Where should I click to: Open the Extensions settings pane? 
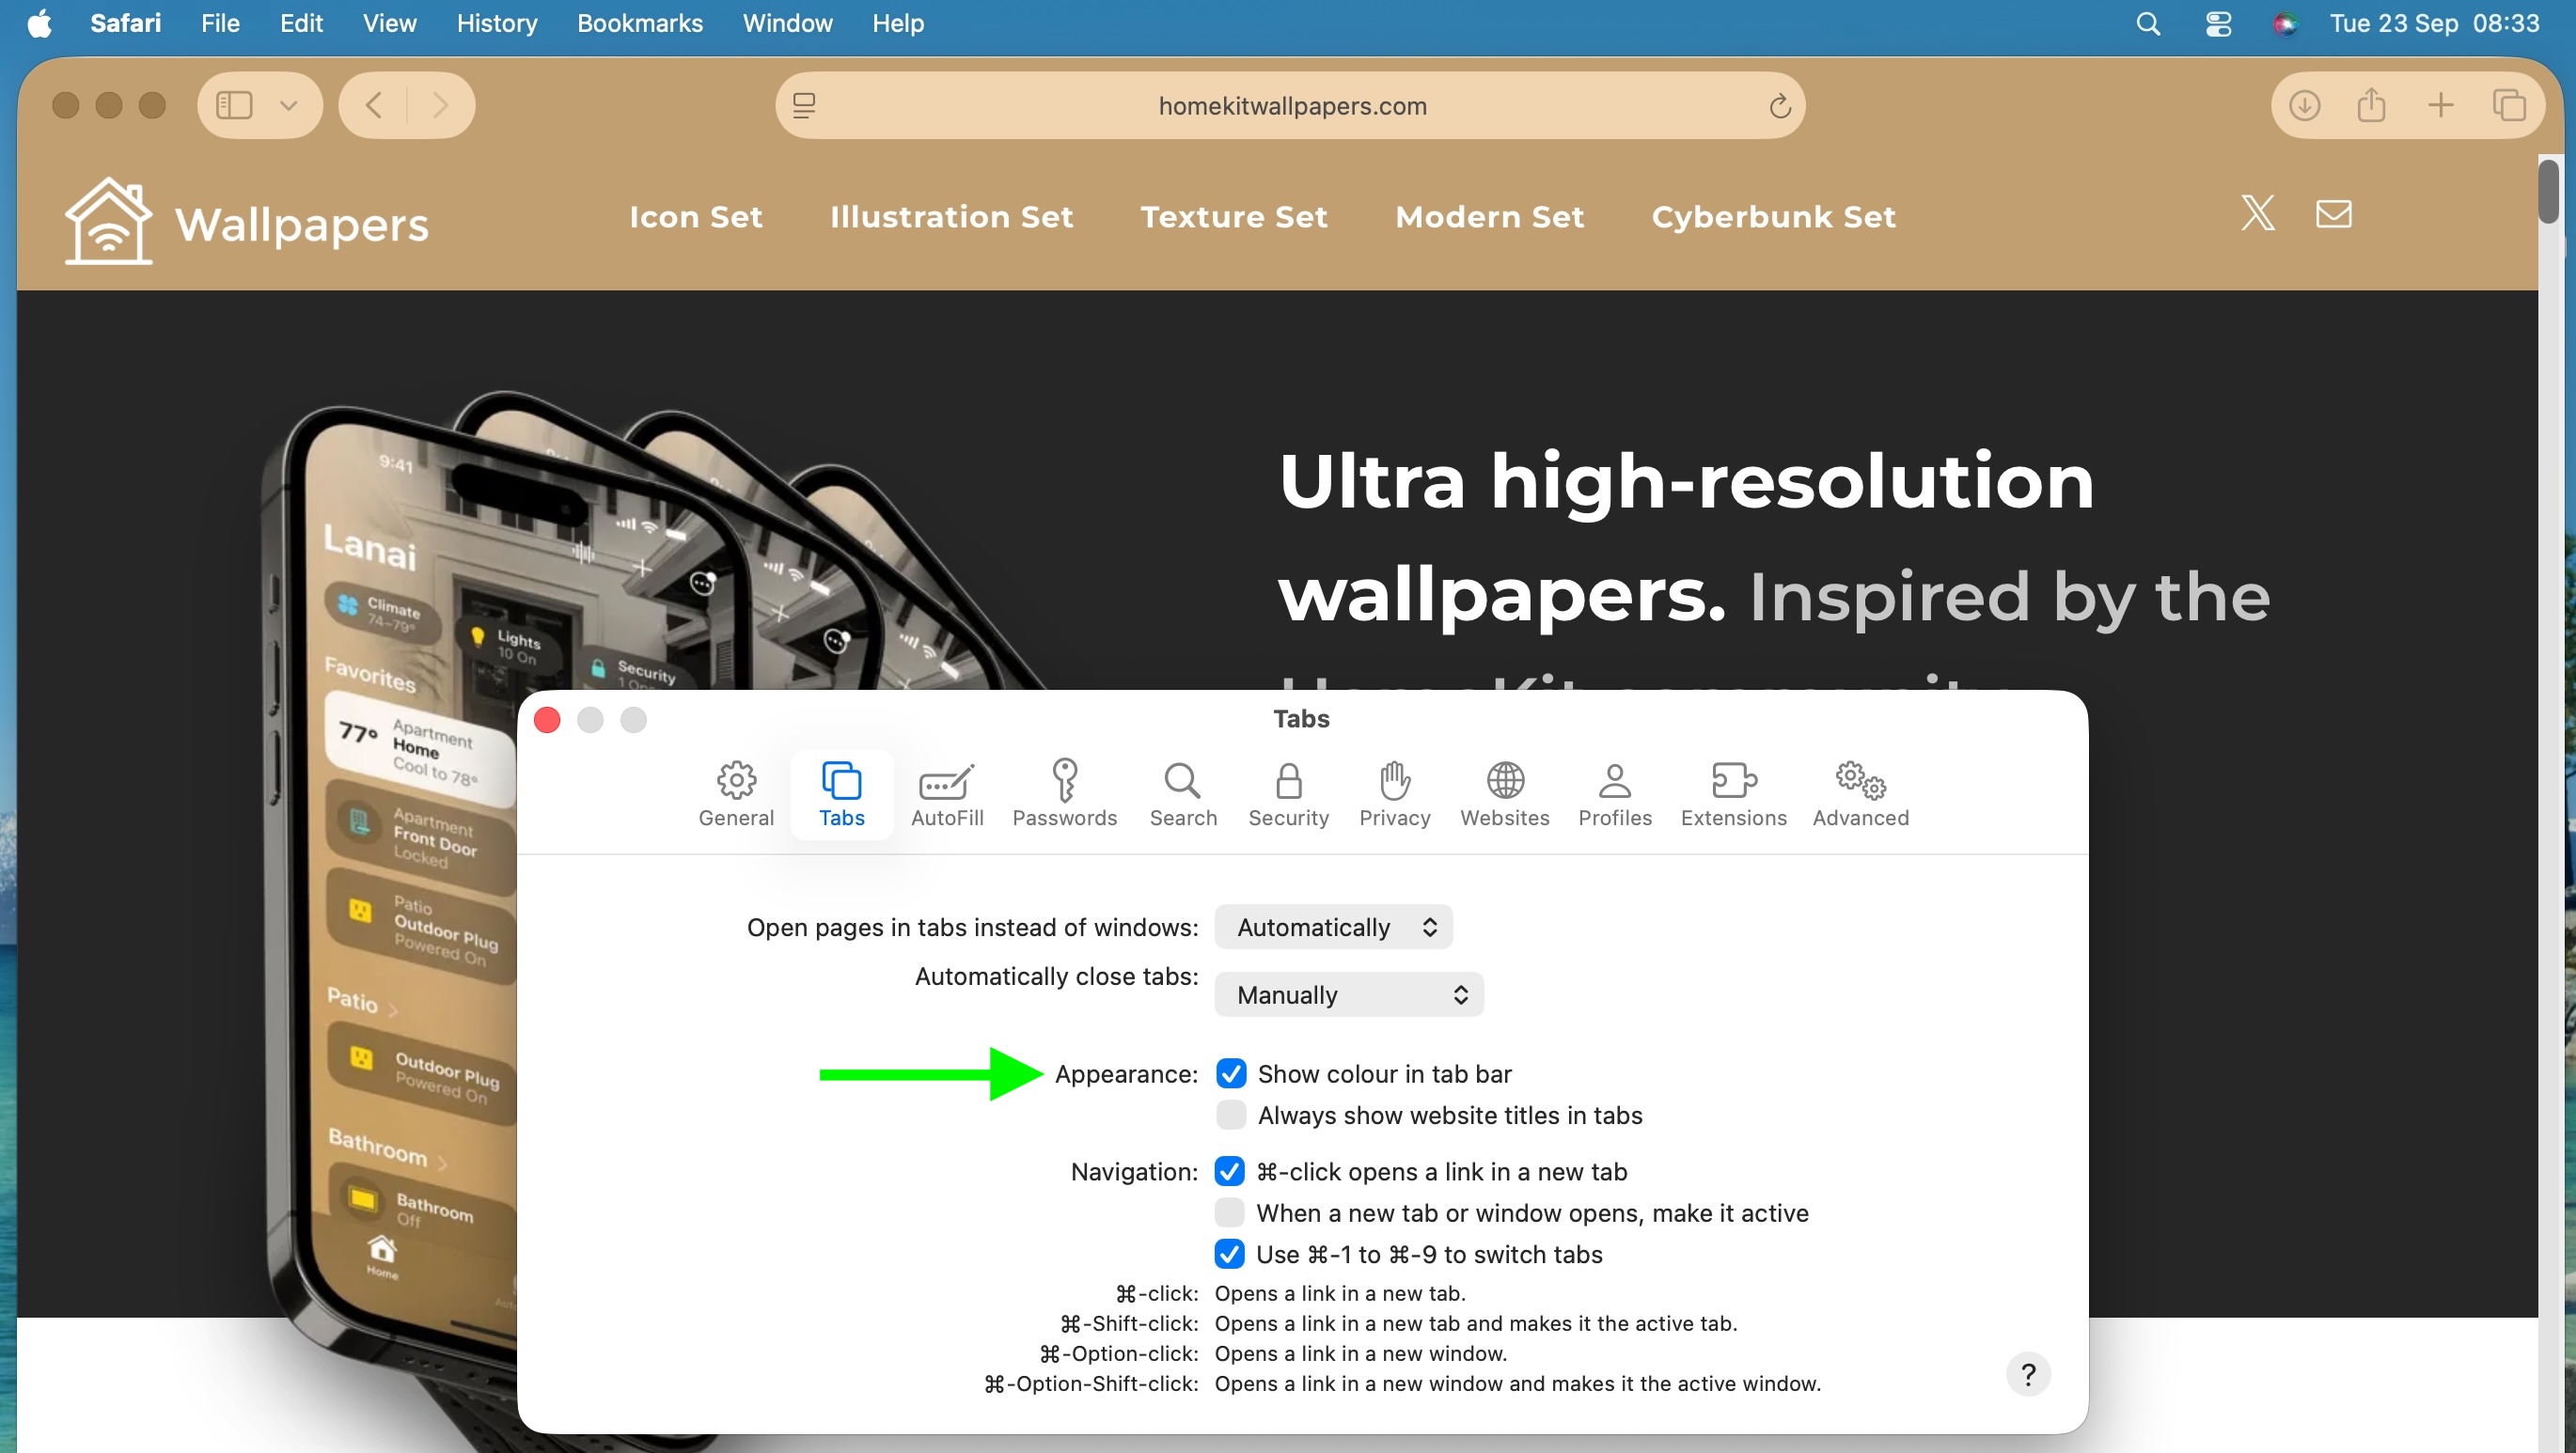[1733, 792]
